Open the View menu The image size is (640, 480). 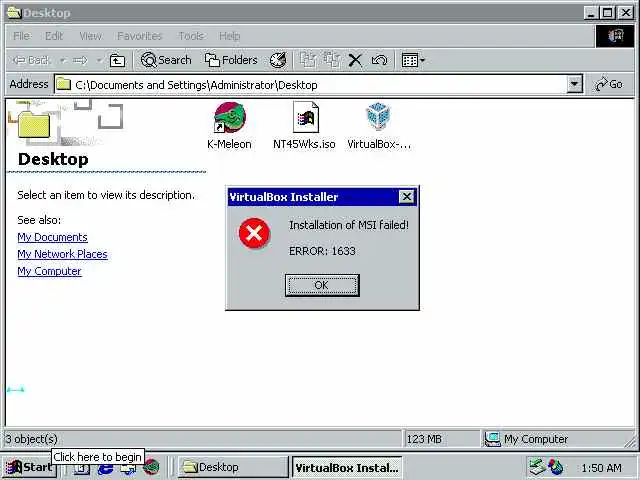pos(90,36)
